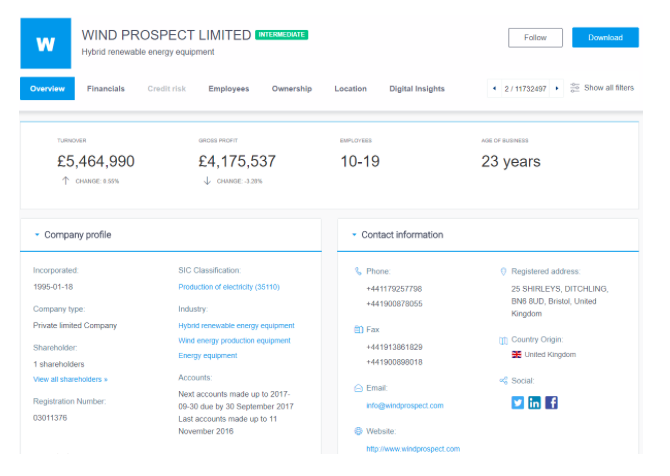The image size is (670, 476).
Task: Click the fax machine icon
Action: (359, 329)
